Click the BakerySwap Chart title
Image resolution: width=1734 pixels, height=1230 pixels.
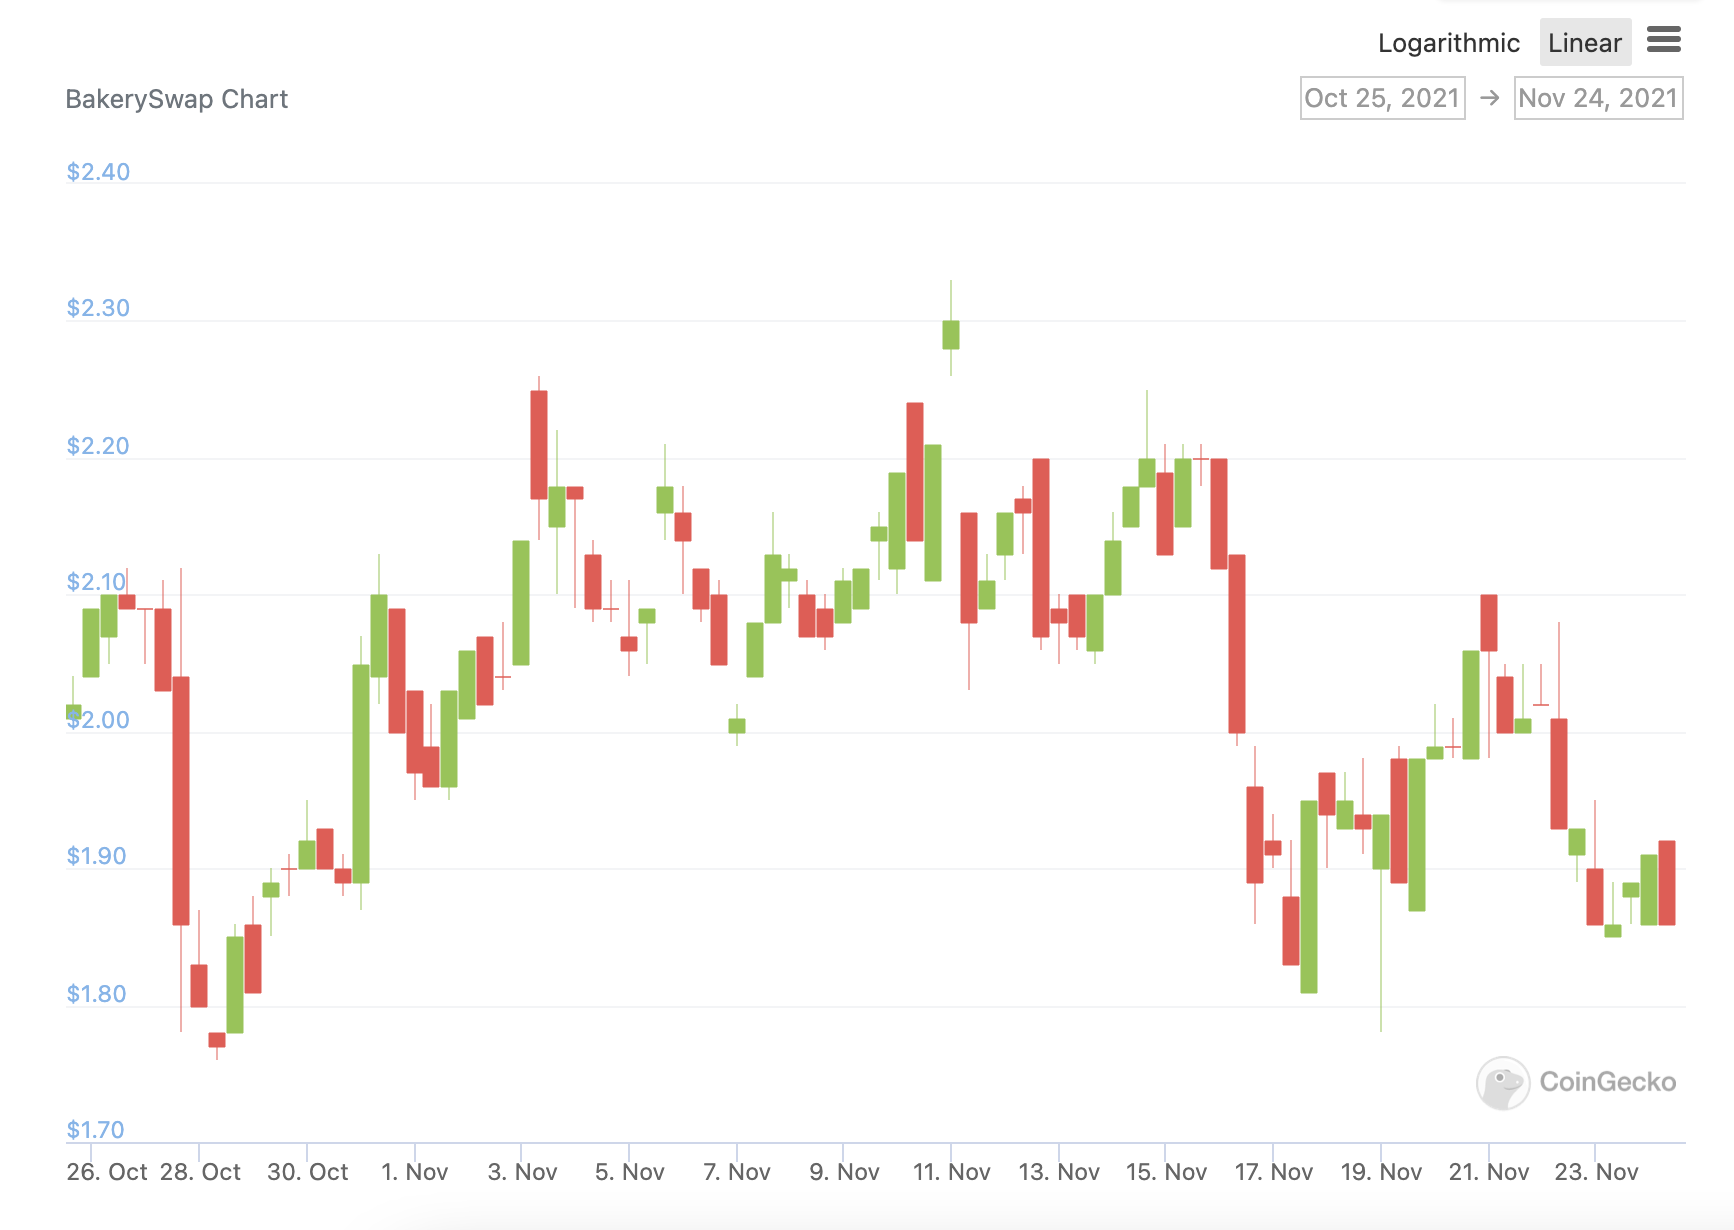pos(176,99)
